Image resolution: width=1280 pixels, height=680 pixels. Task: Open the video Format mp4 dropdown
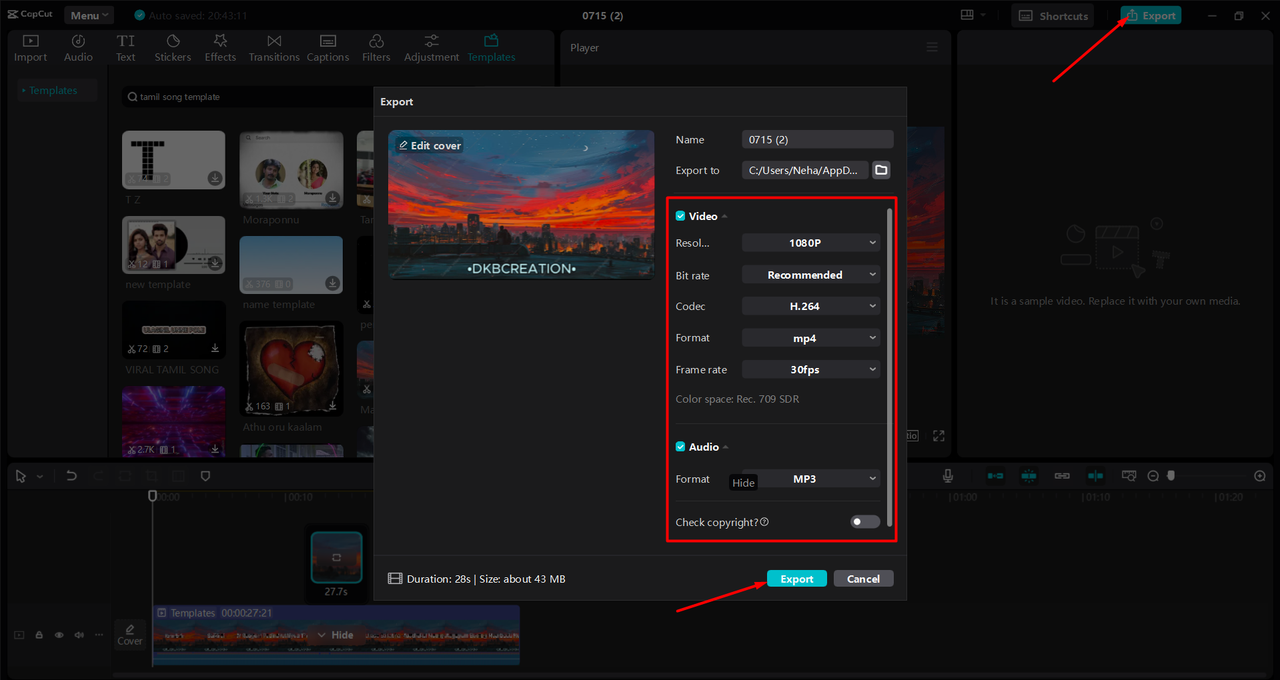click(811, 338)
